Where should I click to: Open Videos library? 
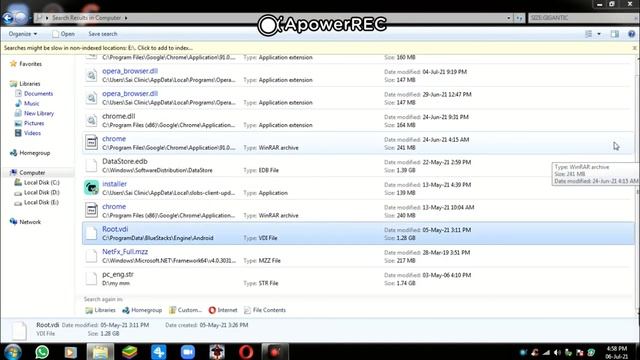[32, 133]
